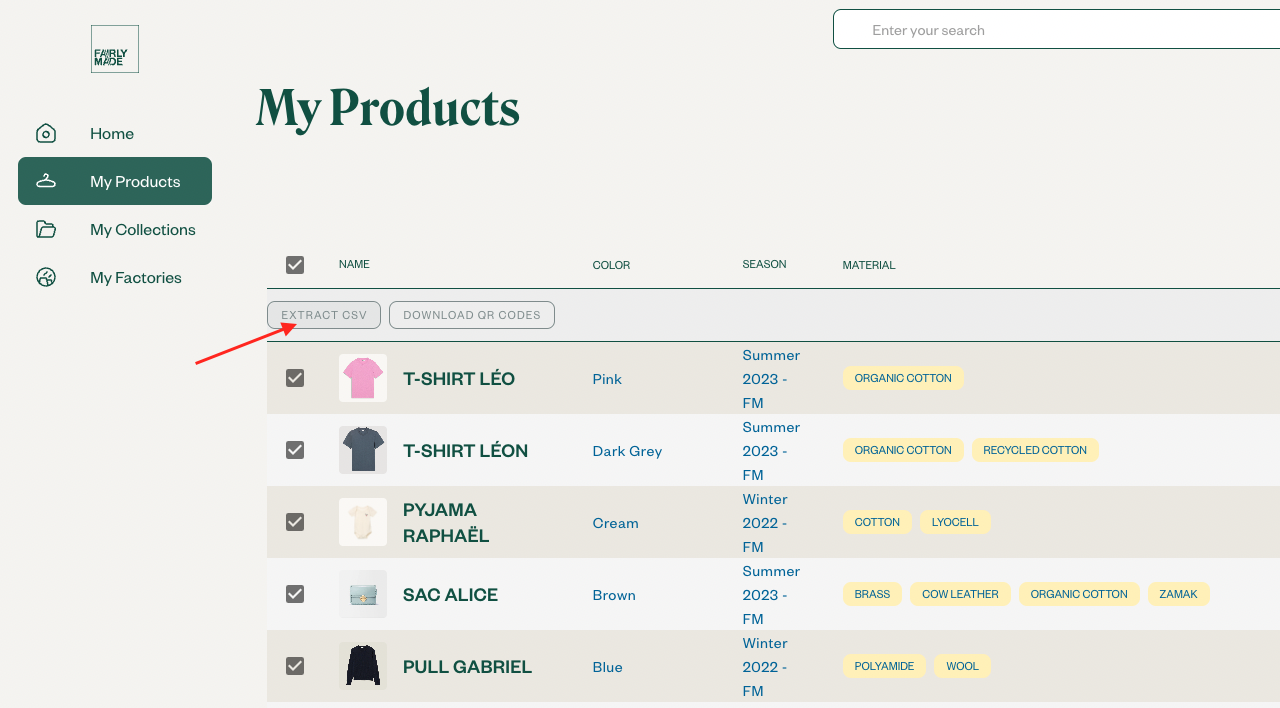Click the Recycled Cotton material tag

(1035, 450)
